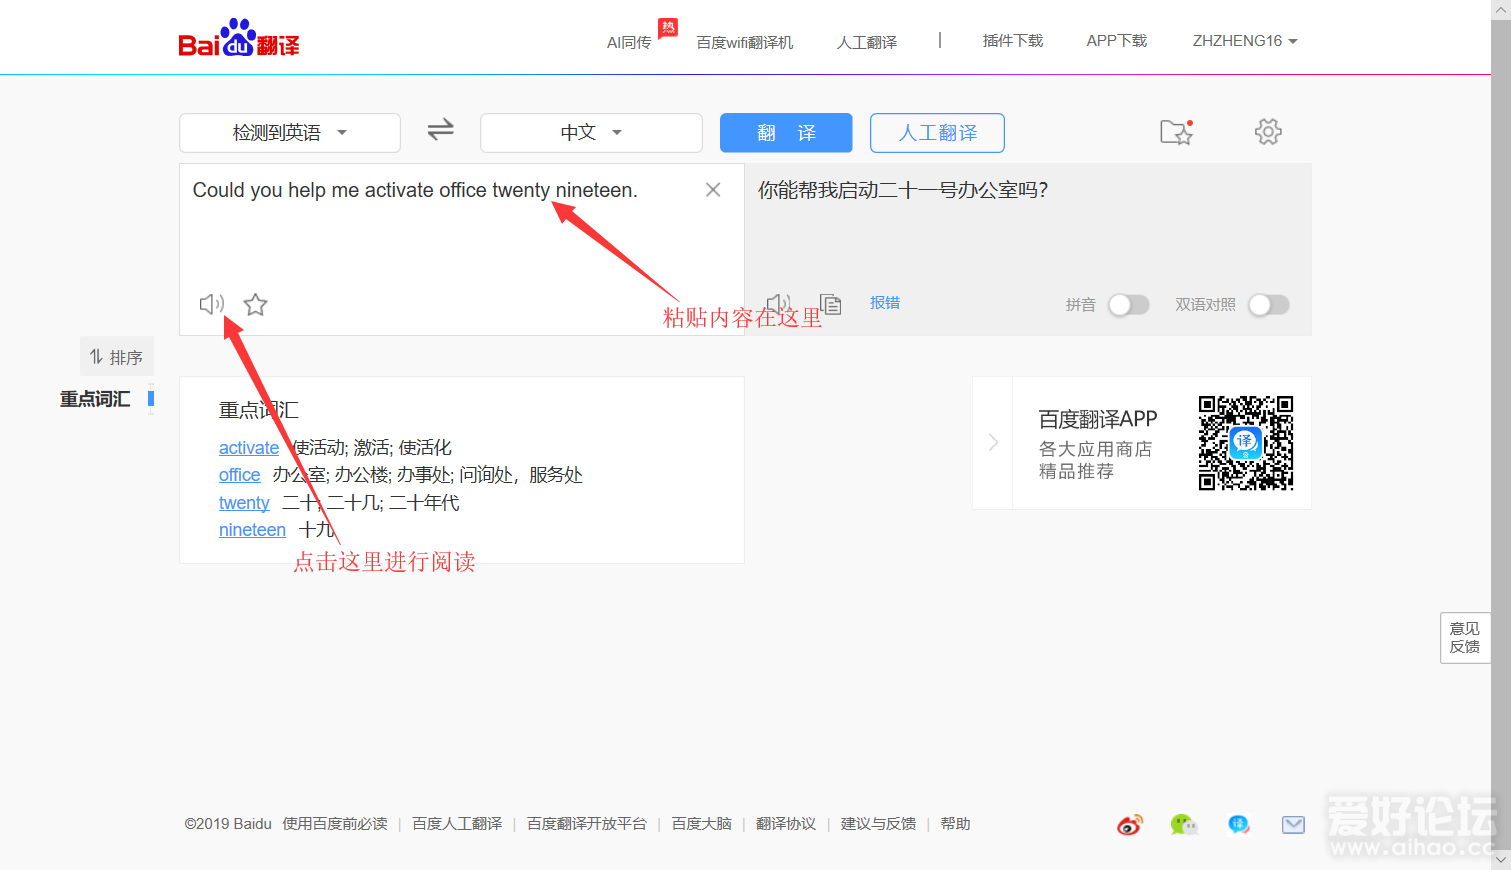1511x870 pixels.
Task: Open the AI同传 menu item
Action: [x=629, y=41]
